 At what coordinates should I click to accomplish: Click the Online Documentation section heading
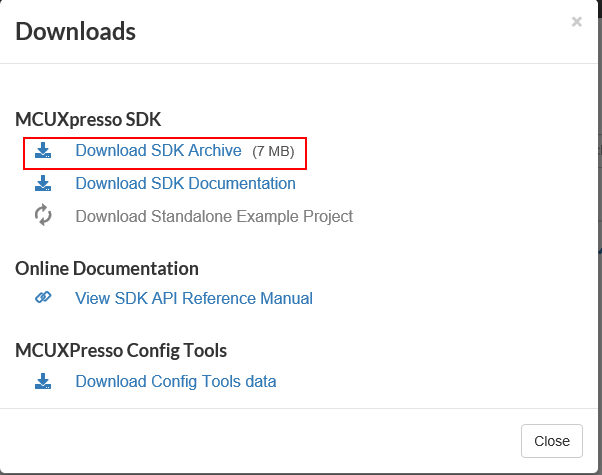point(107,269)
